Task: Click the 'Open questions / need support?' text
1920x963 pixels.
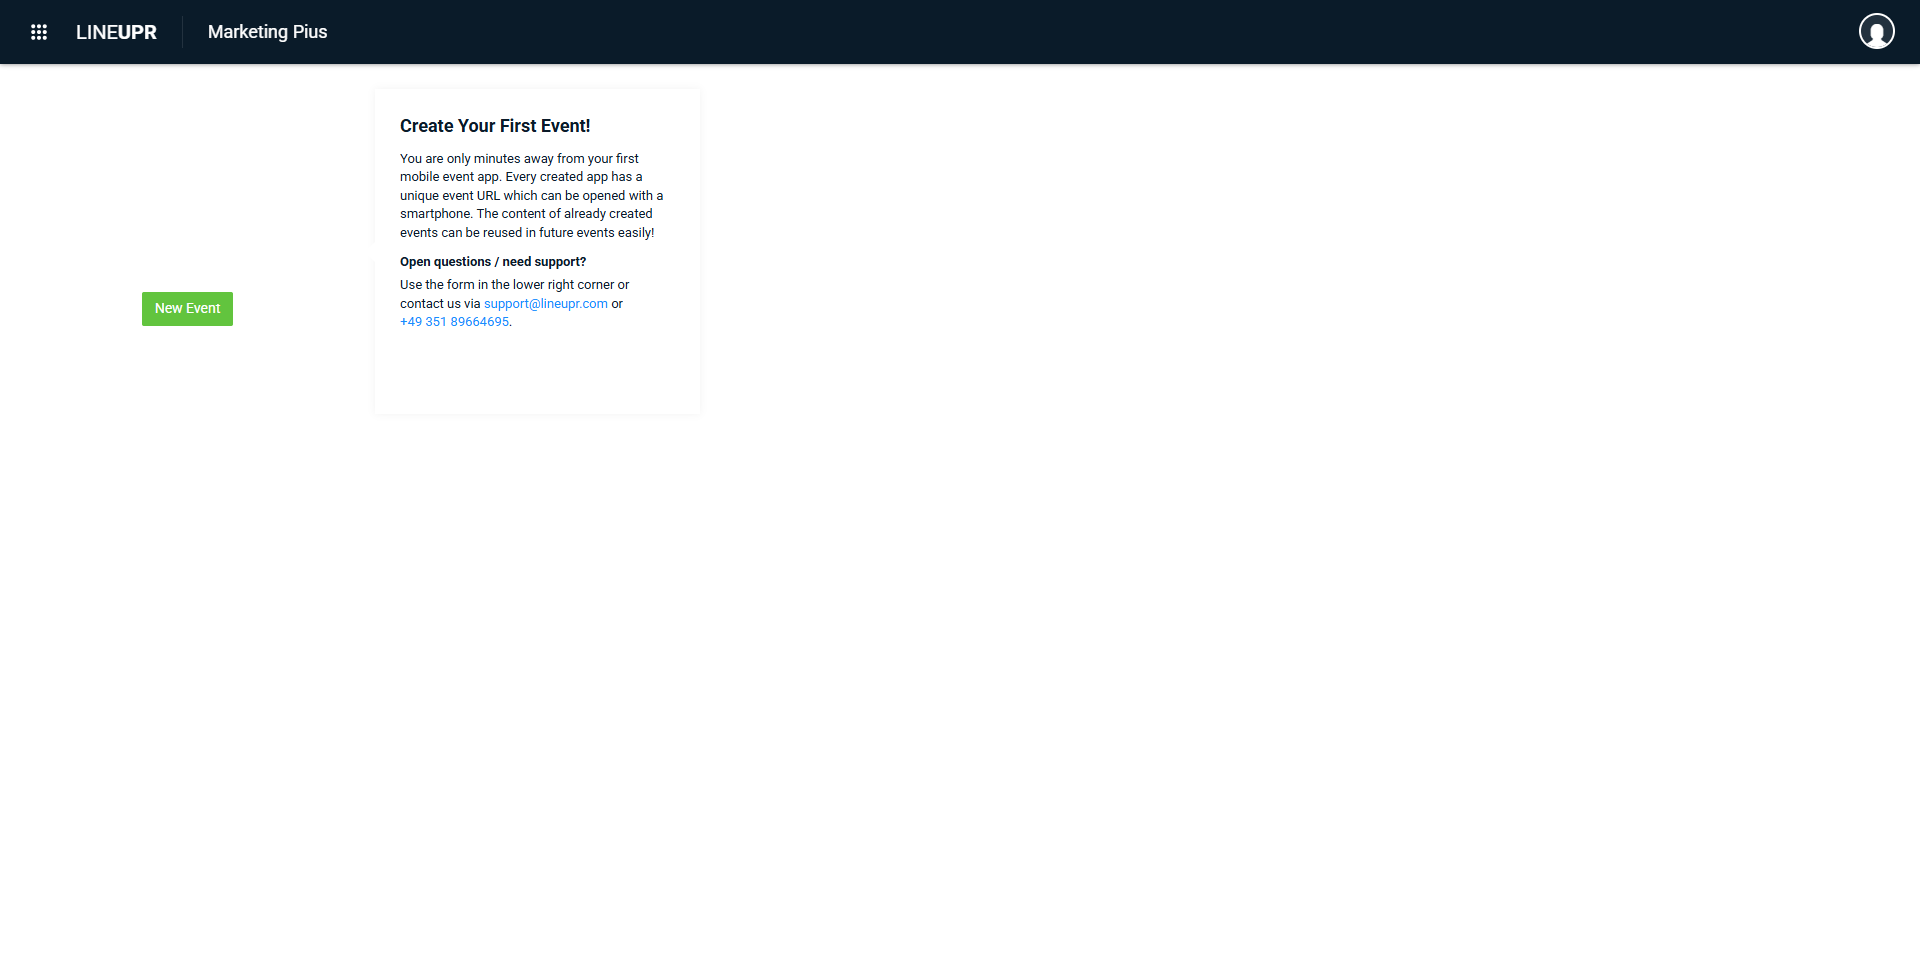Action: (x=493, y=262)
